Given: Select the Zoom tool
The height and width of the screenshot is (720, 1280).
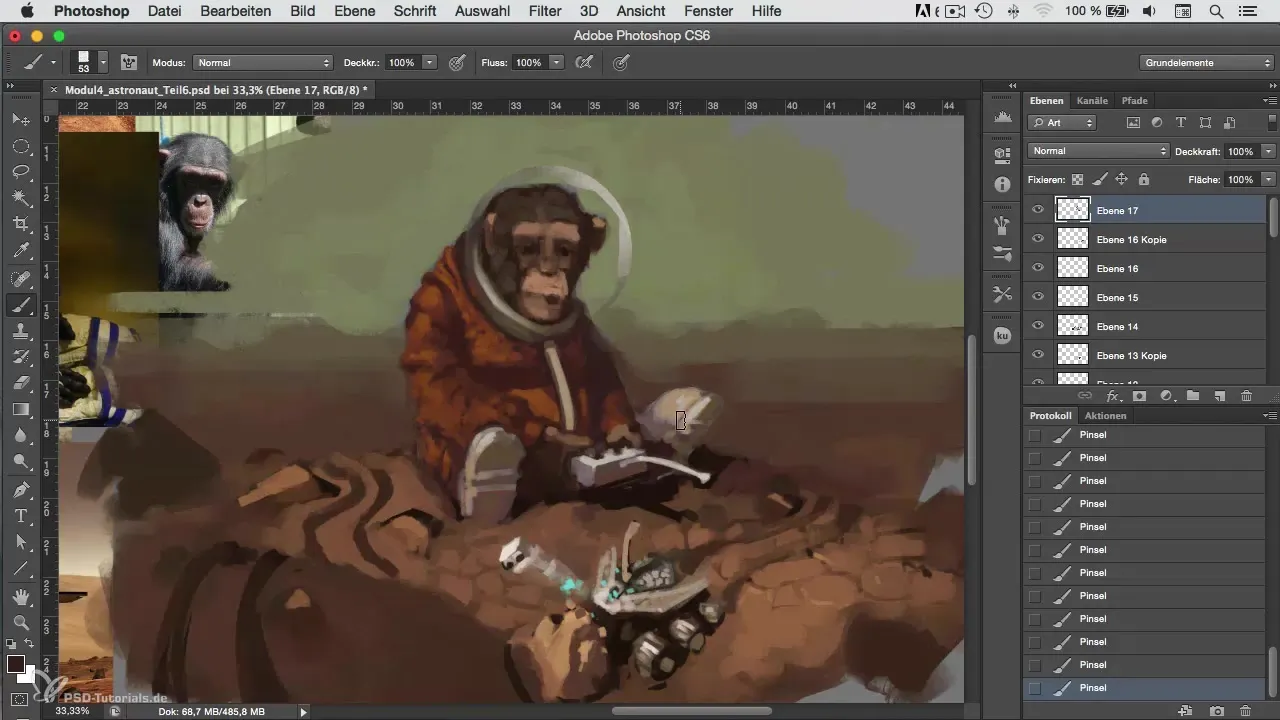Looking at the screenshot, I should point(20,622).
